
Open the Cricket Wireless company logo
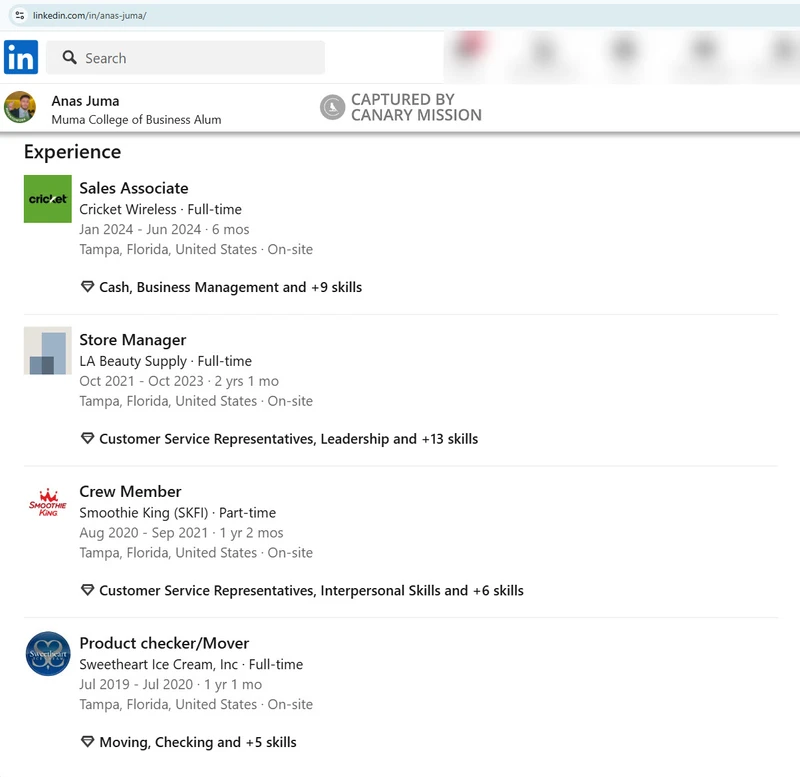(48, 199)
